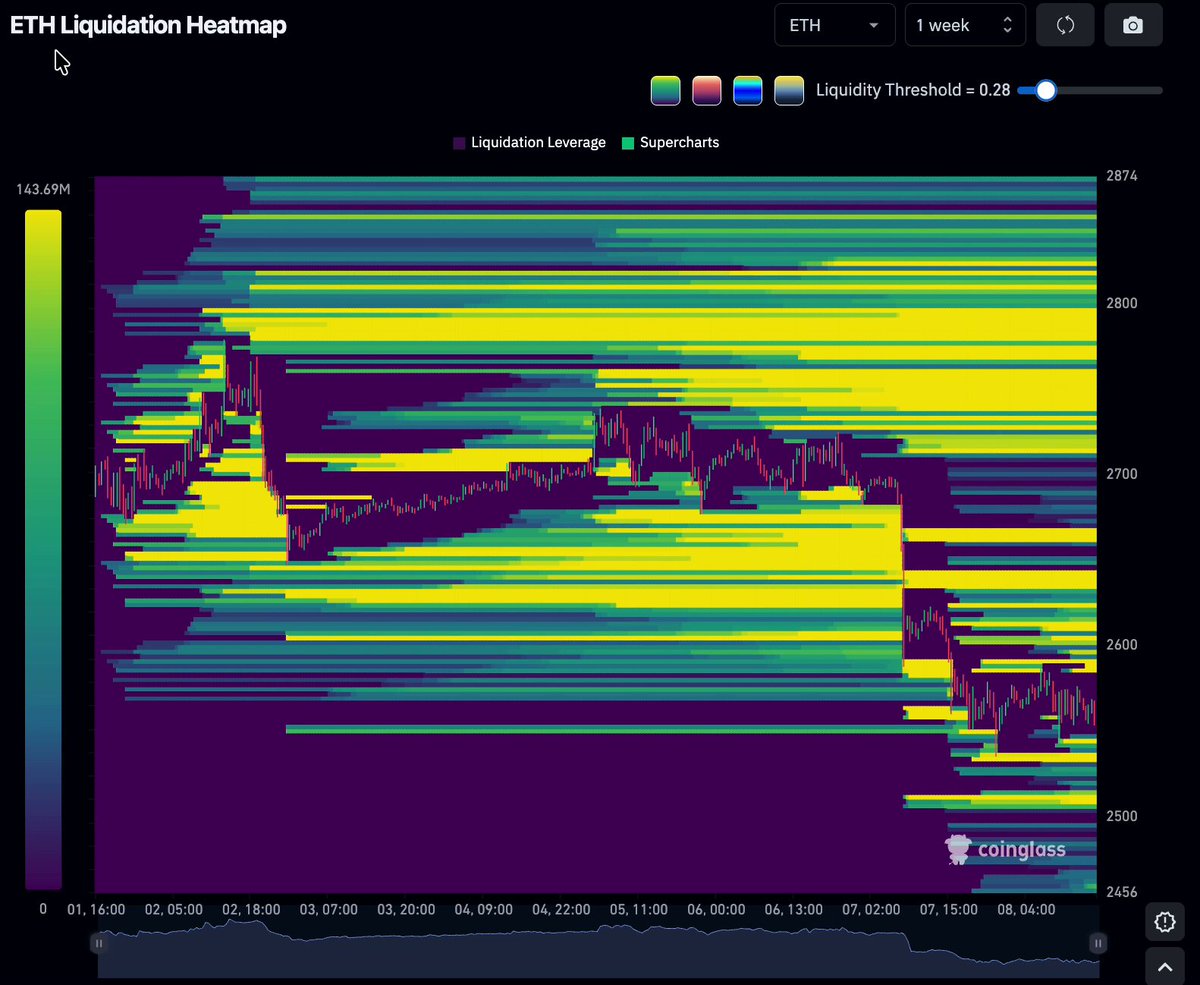Screen dimensions: 1200x985
Task: Select the green-yellow viridis color scheme
Action: [x=665, y=91]
